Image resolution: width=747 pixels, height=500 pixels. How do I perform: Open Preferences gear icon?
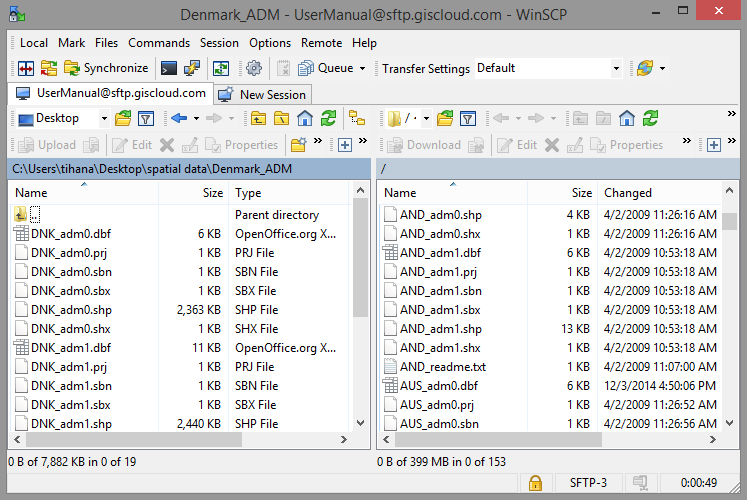pos(253,69)
